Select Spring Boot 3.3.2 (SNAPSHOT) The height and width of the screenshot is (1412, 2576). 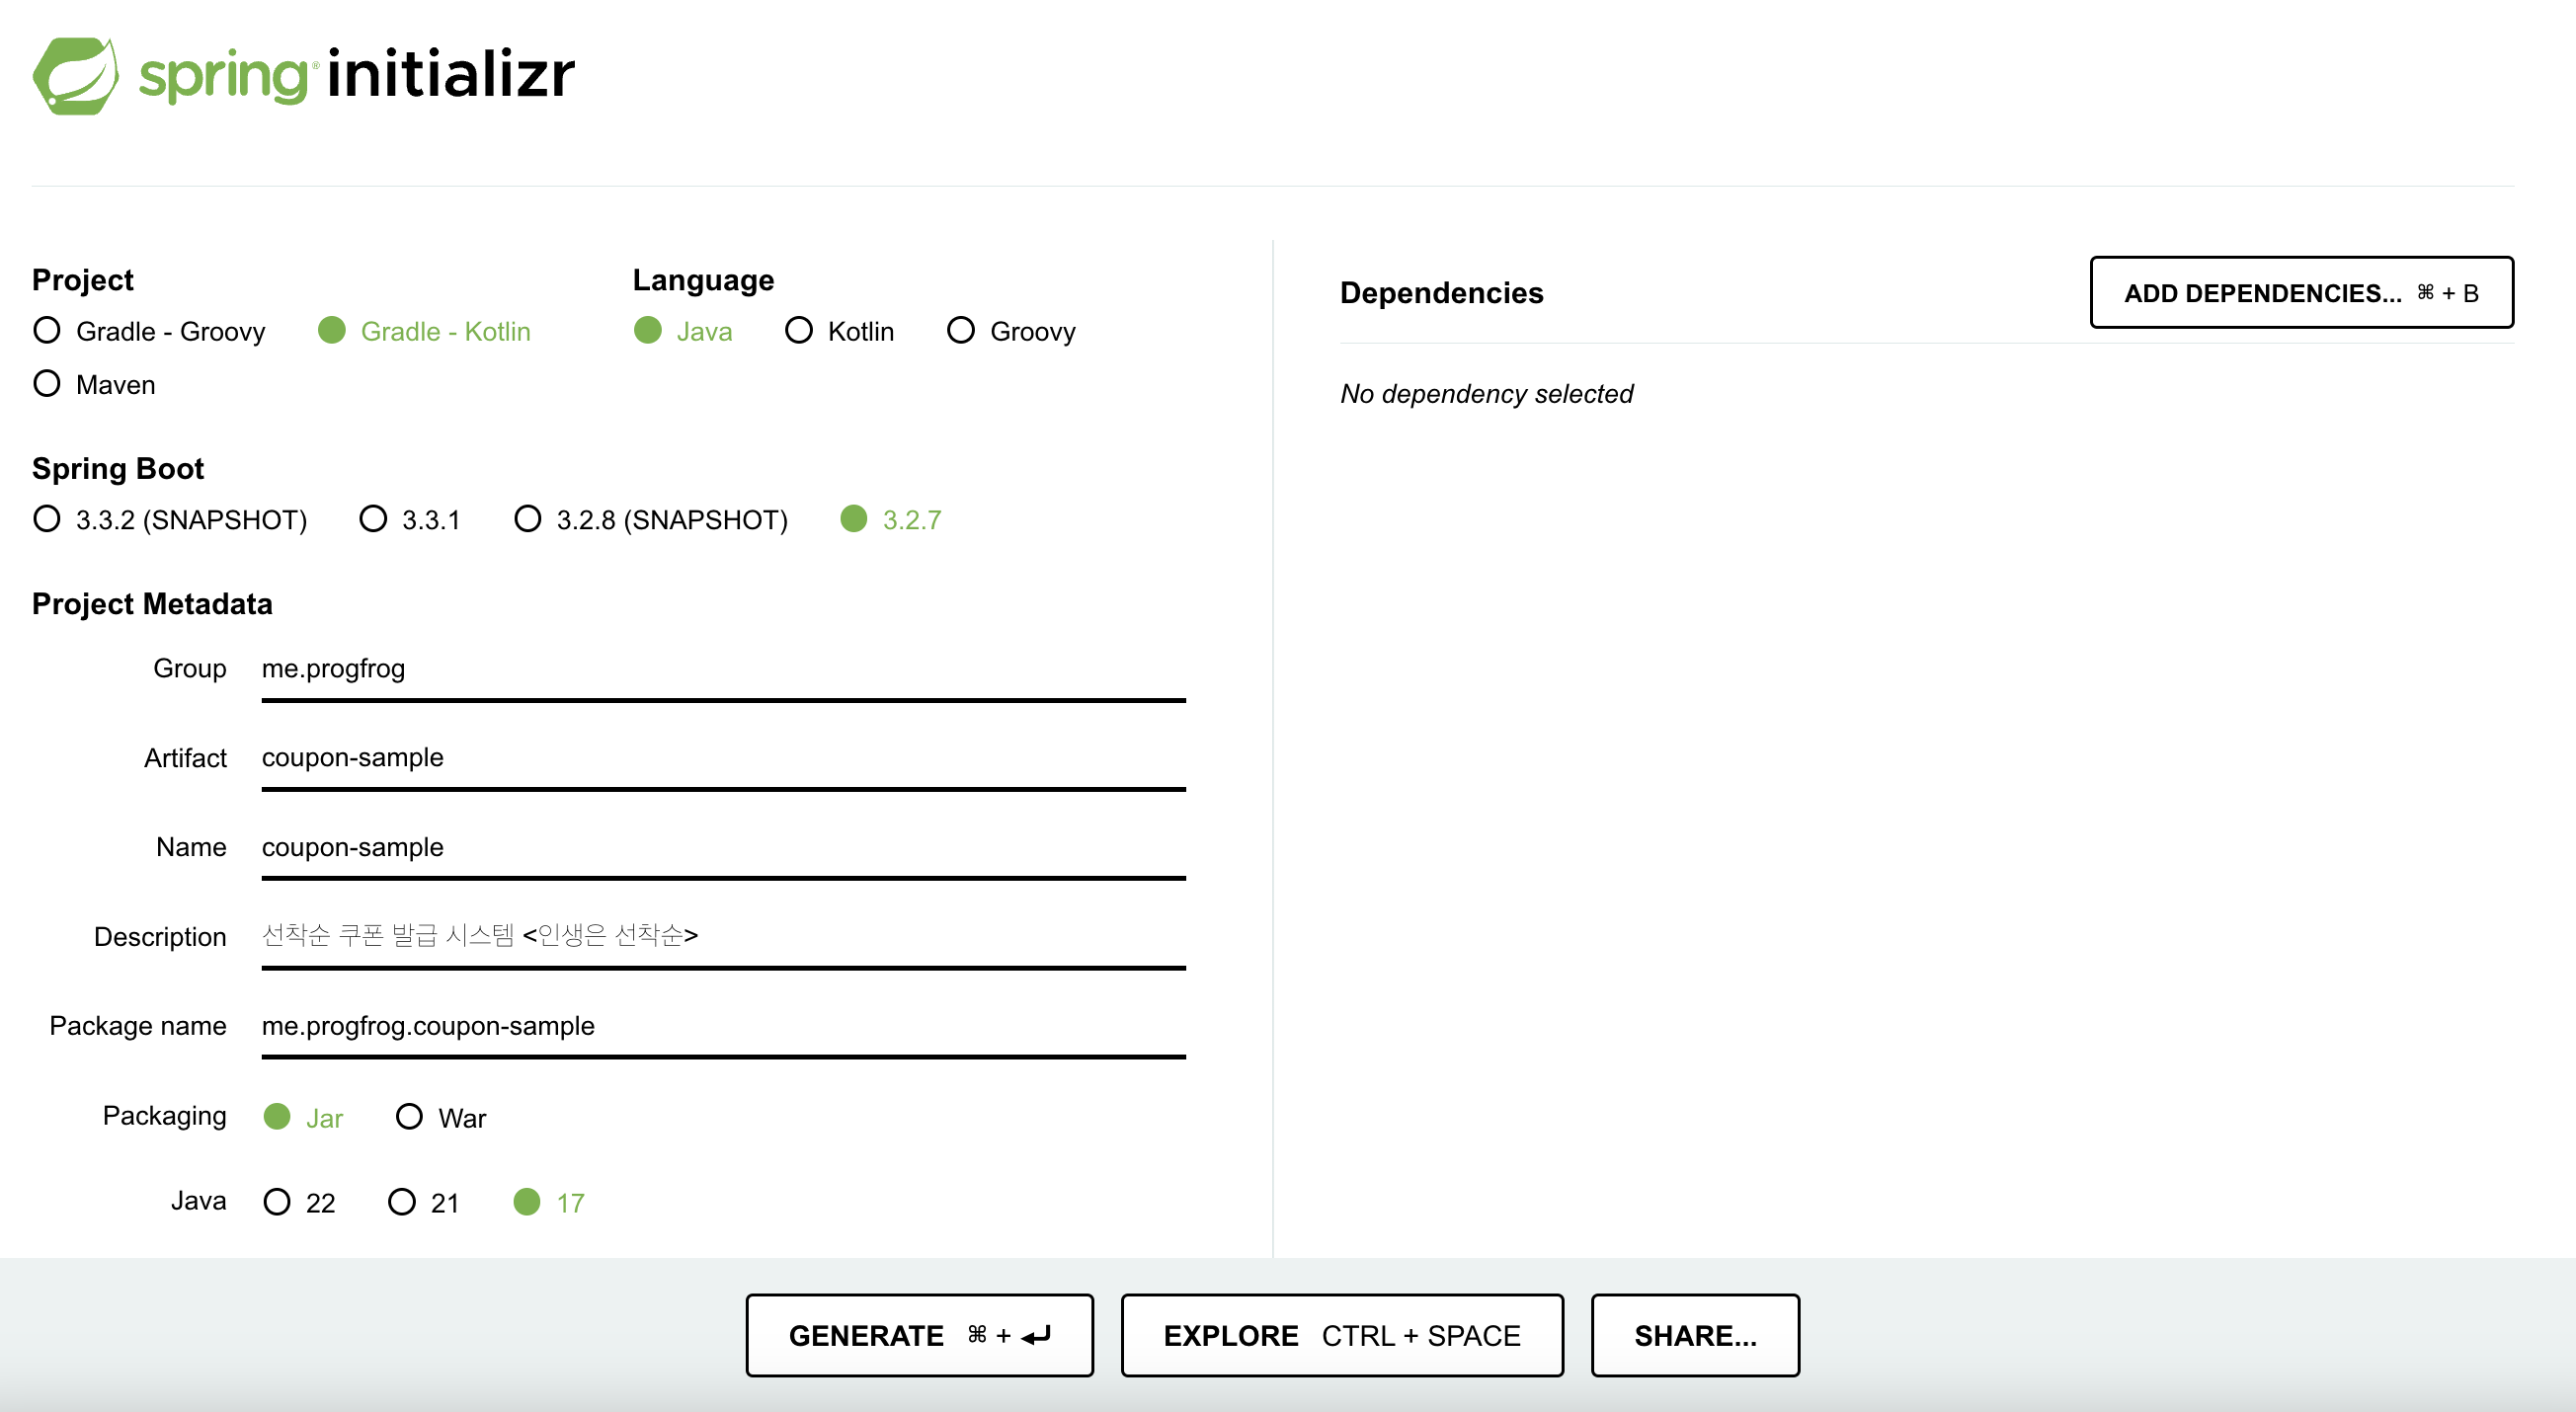point(47,519)
